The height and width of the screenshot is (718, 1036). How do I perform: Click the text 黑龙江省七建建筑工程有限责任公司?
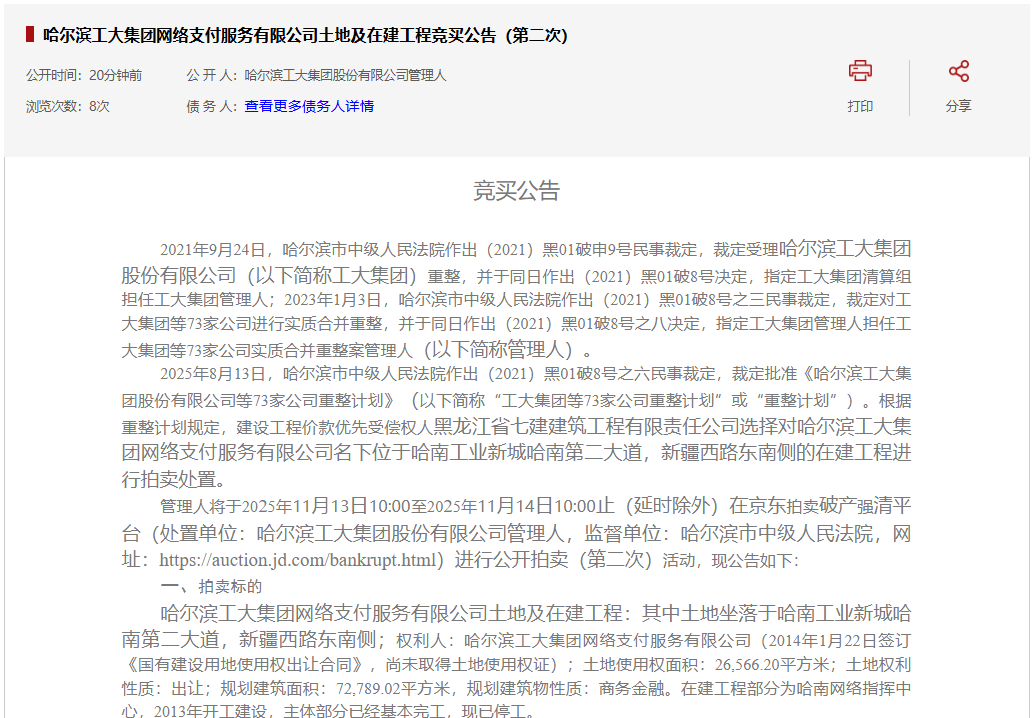[585, 427]
